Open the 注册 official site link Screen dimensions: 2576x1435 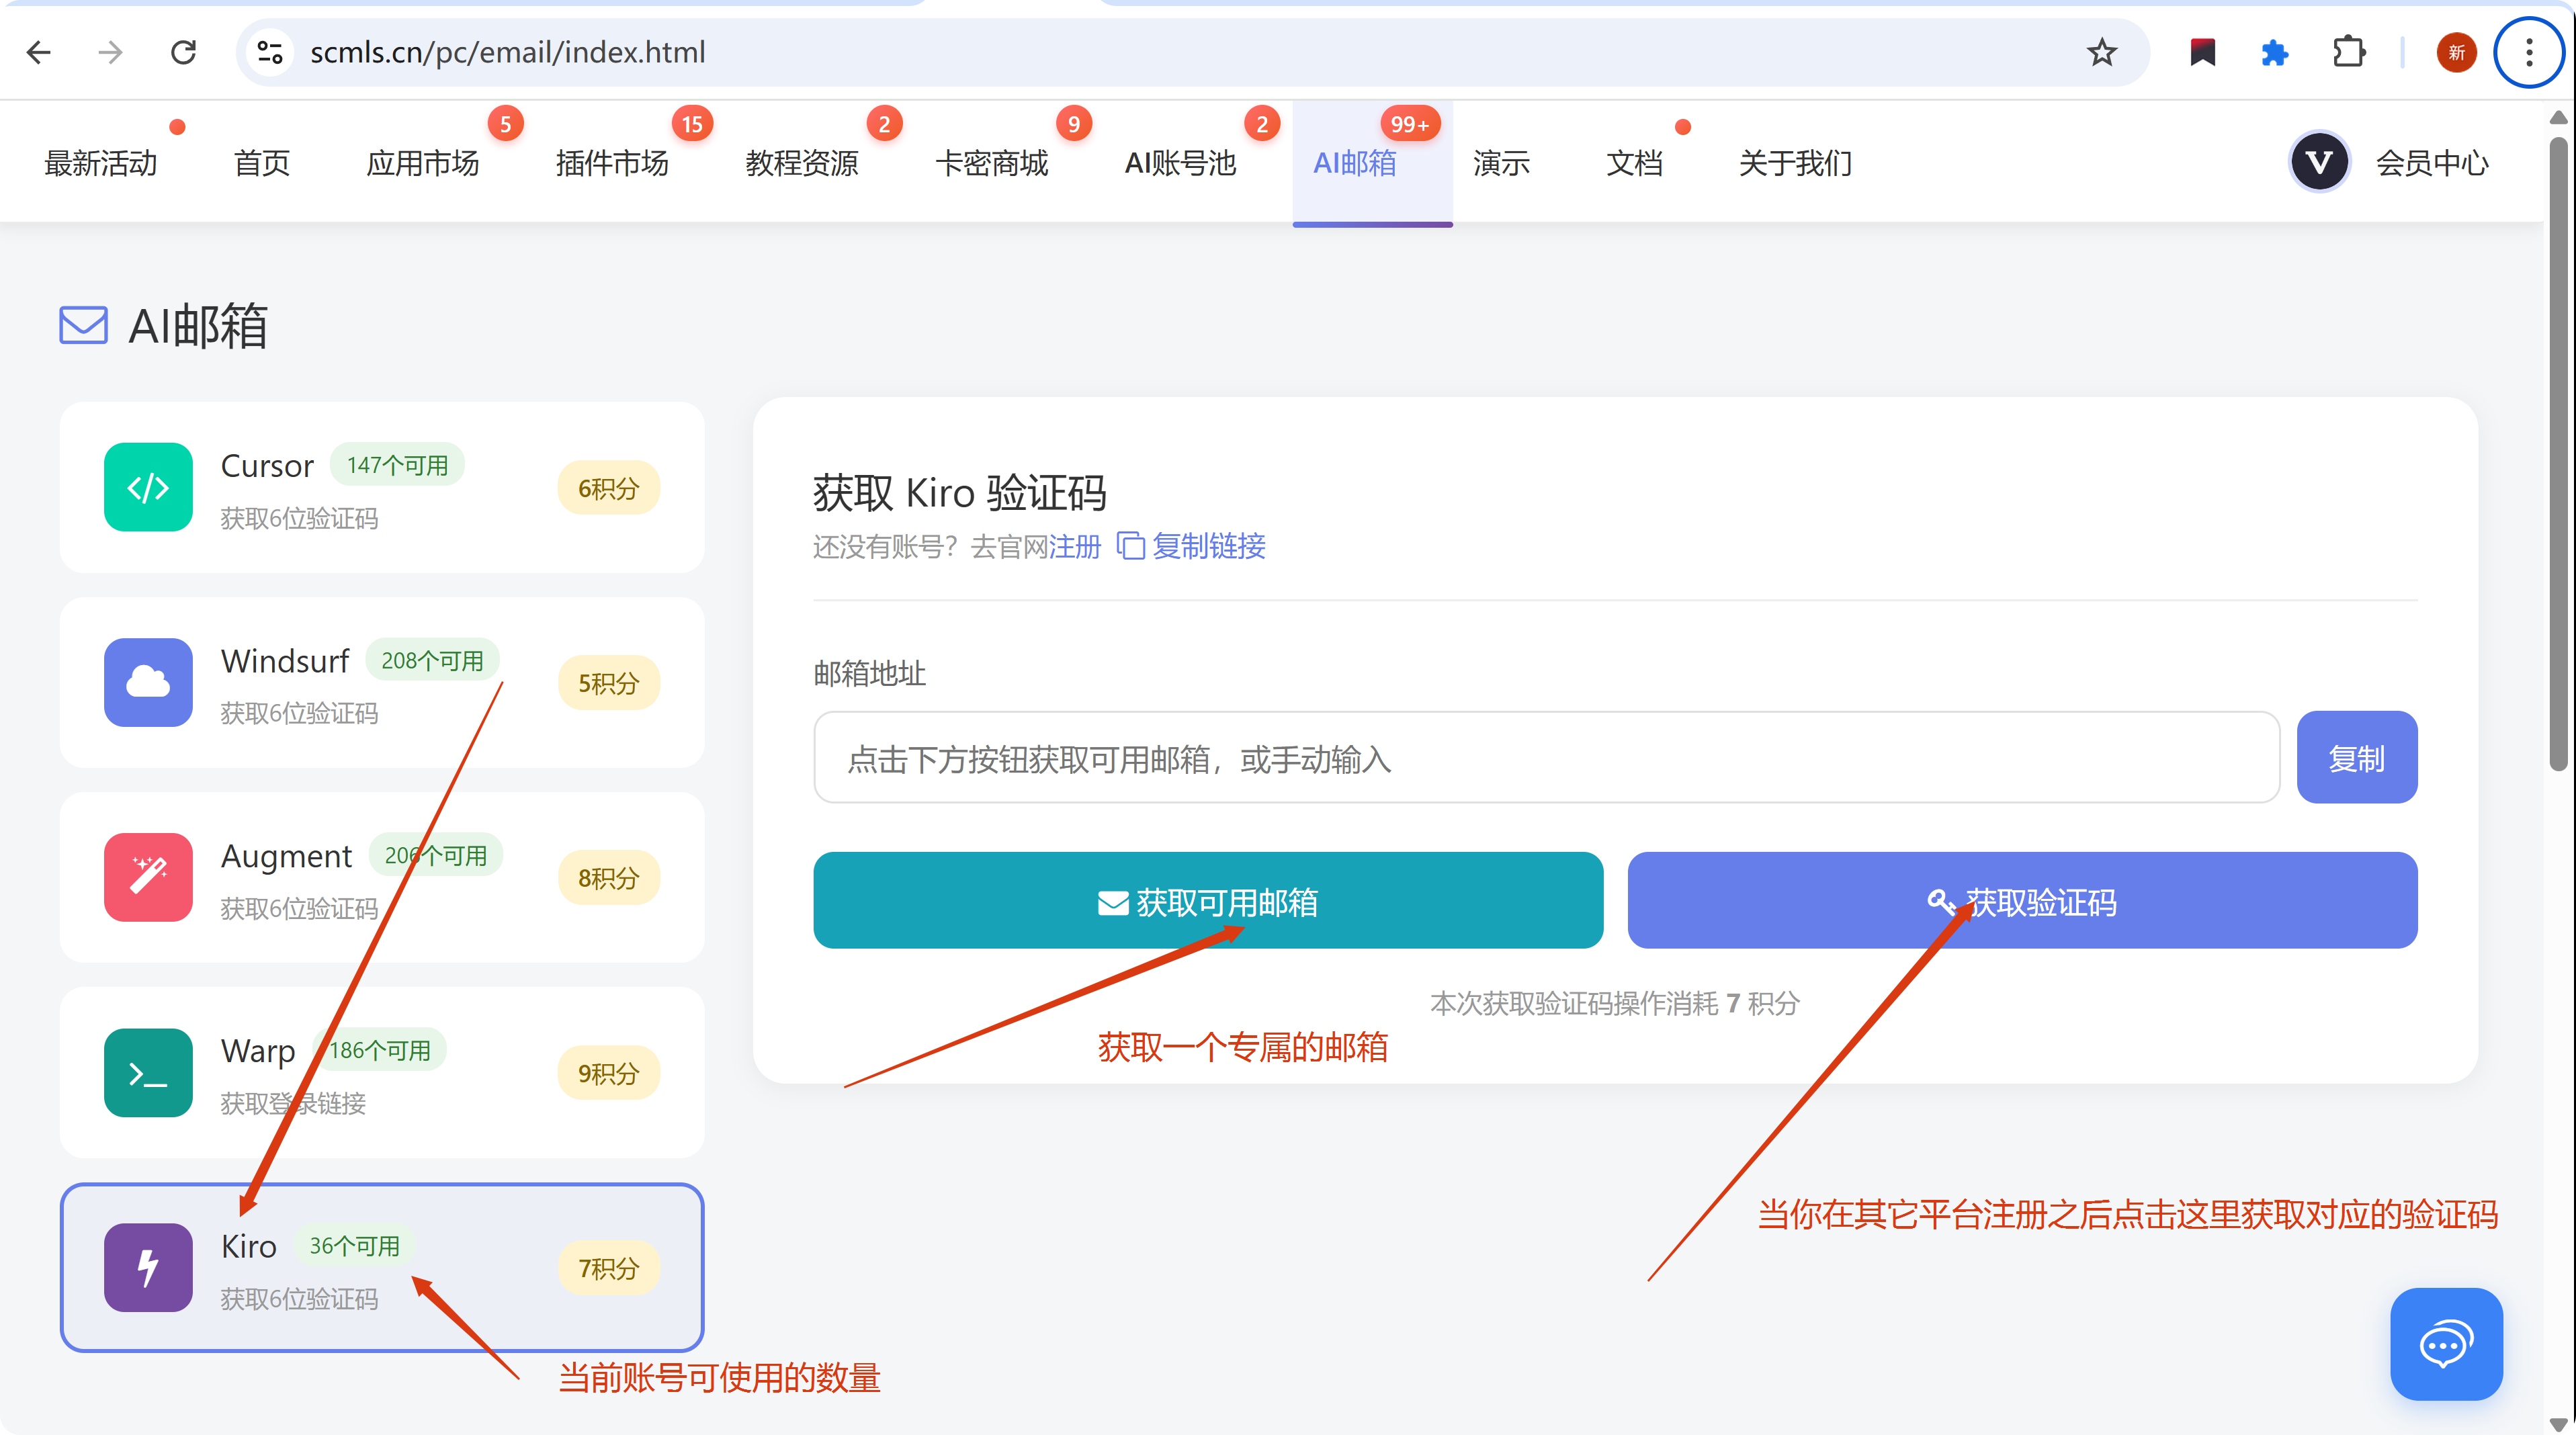[x=1075, y=546]
